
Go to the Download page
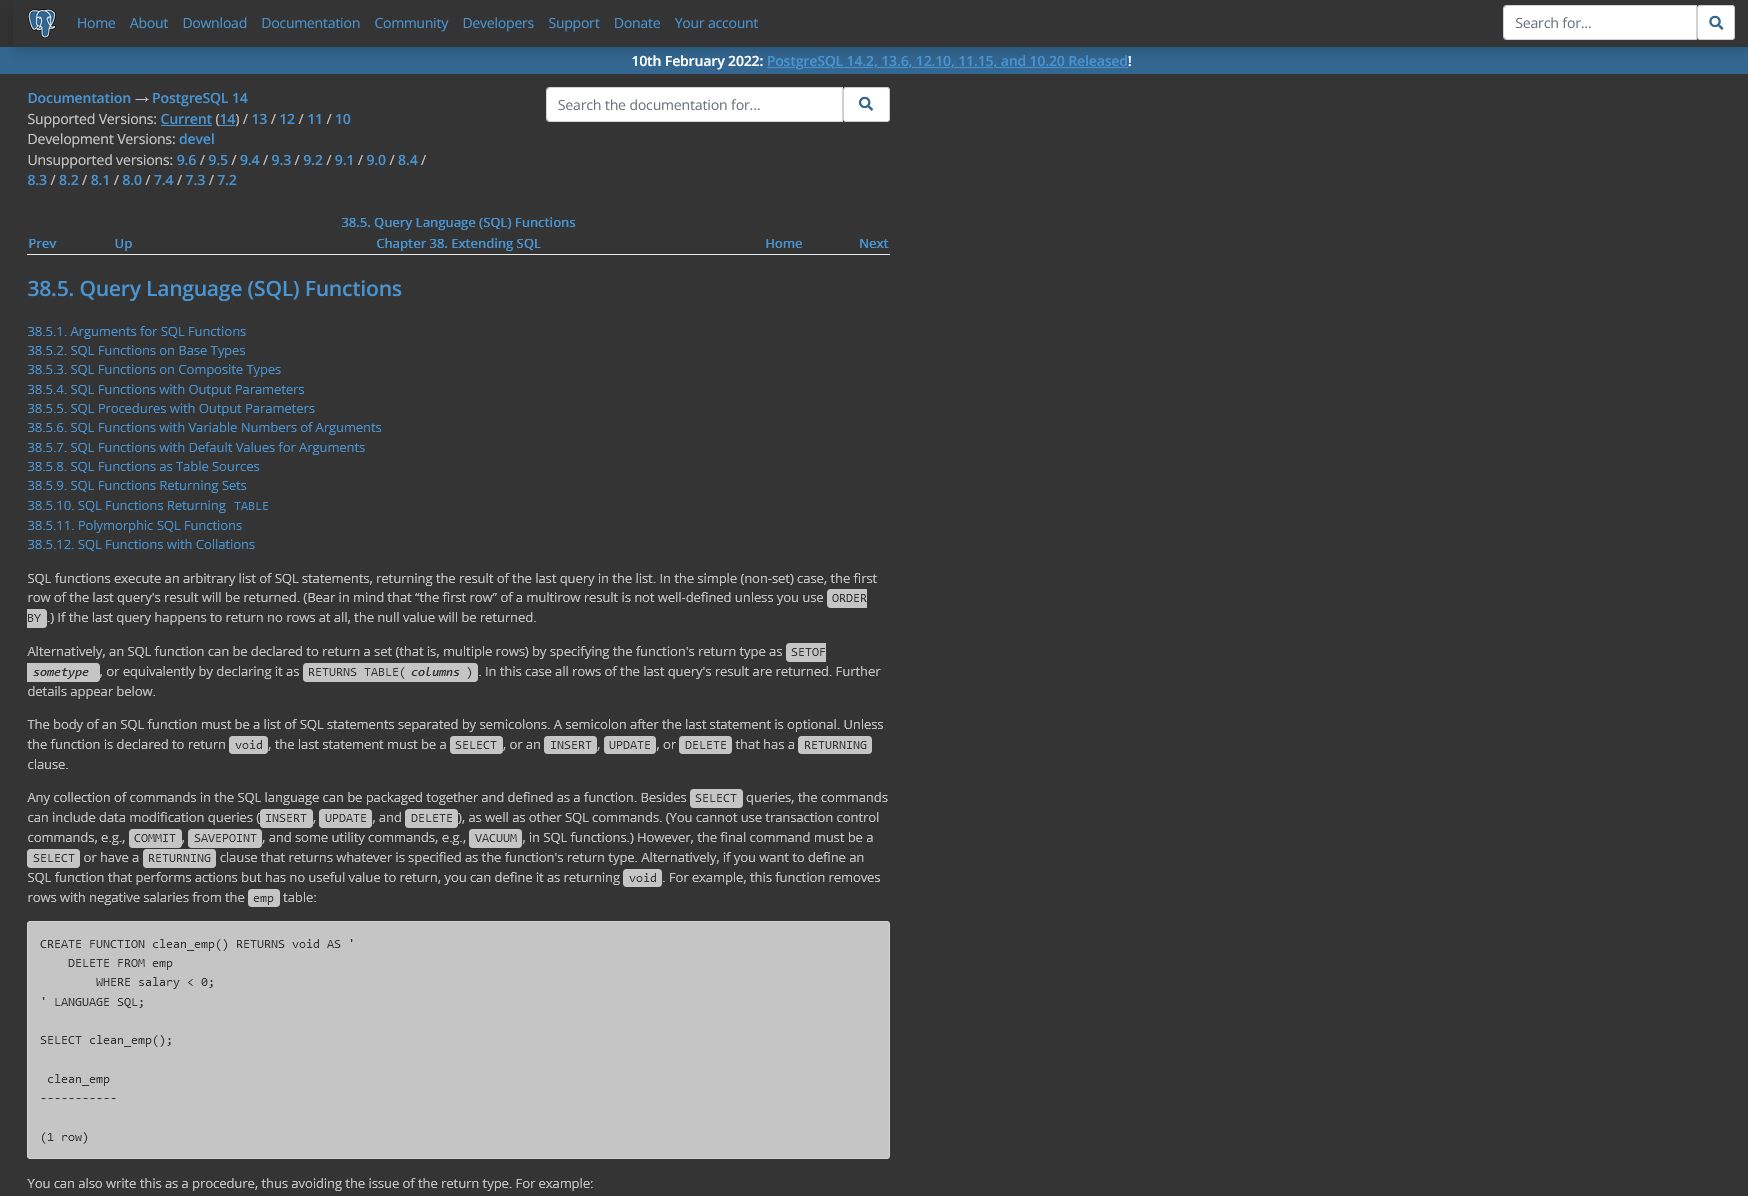[x=214, y=23]
